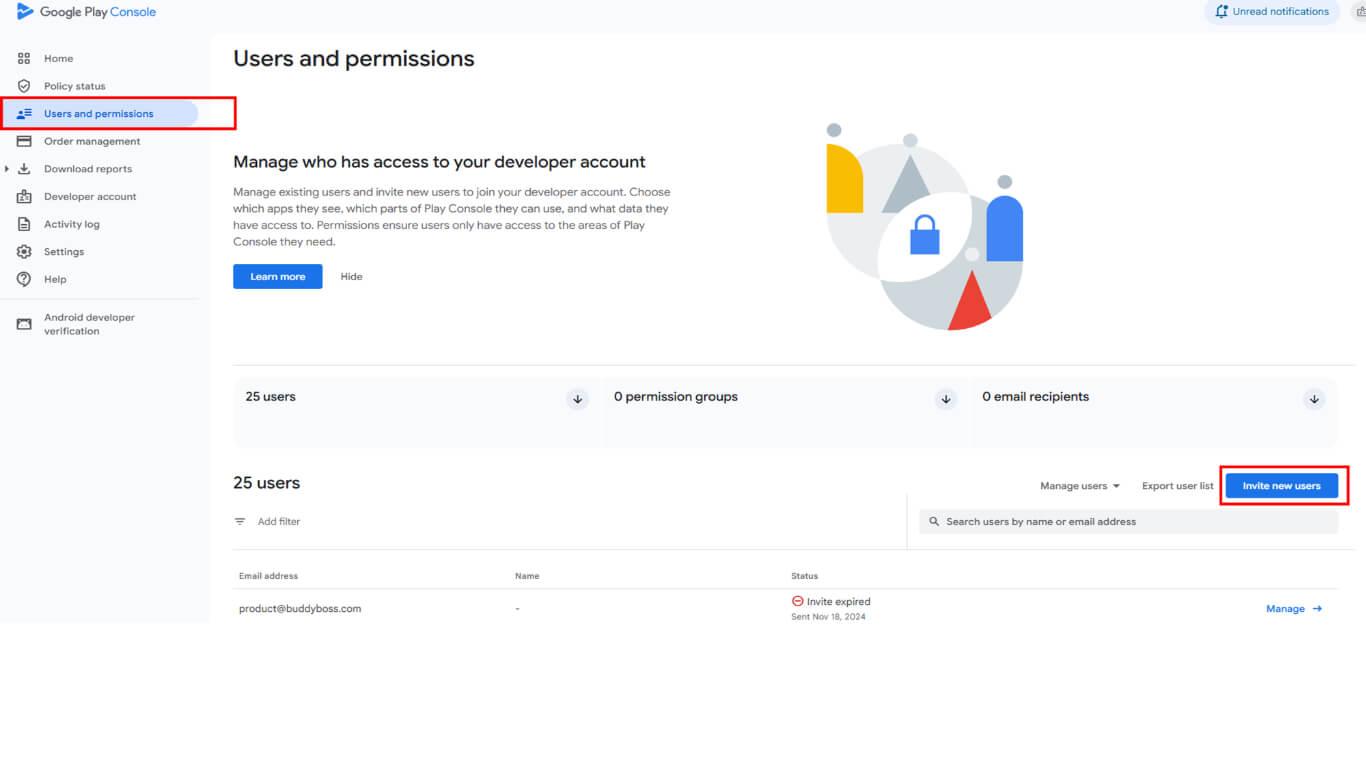The width and height of the screenshot is (1366, 769).
Task: Click the Learn more button
Action: [x=277, y=277]
